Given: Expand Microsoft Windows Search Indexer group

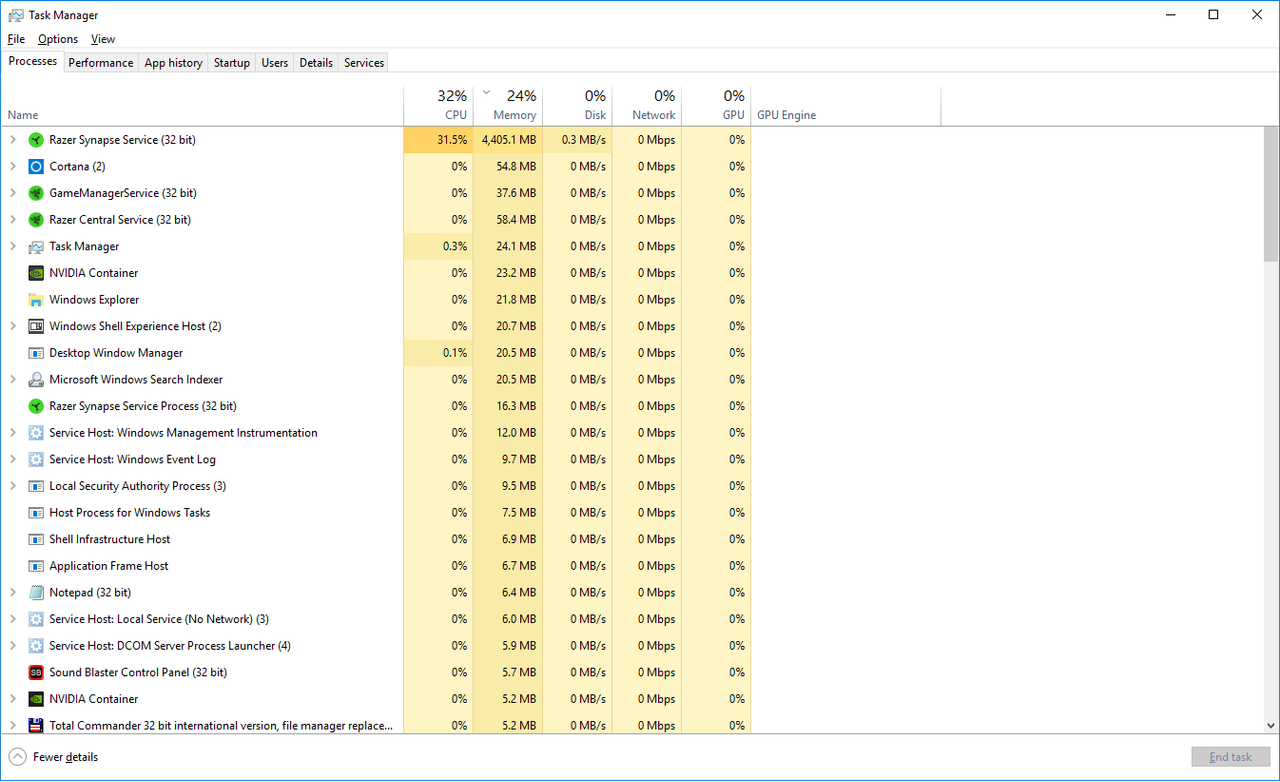Looking at the screenshot, I should click(x=13, y=380).
